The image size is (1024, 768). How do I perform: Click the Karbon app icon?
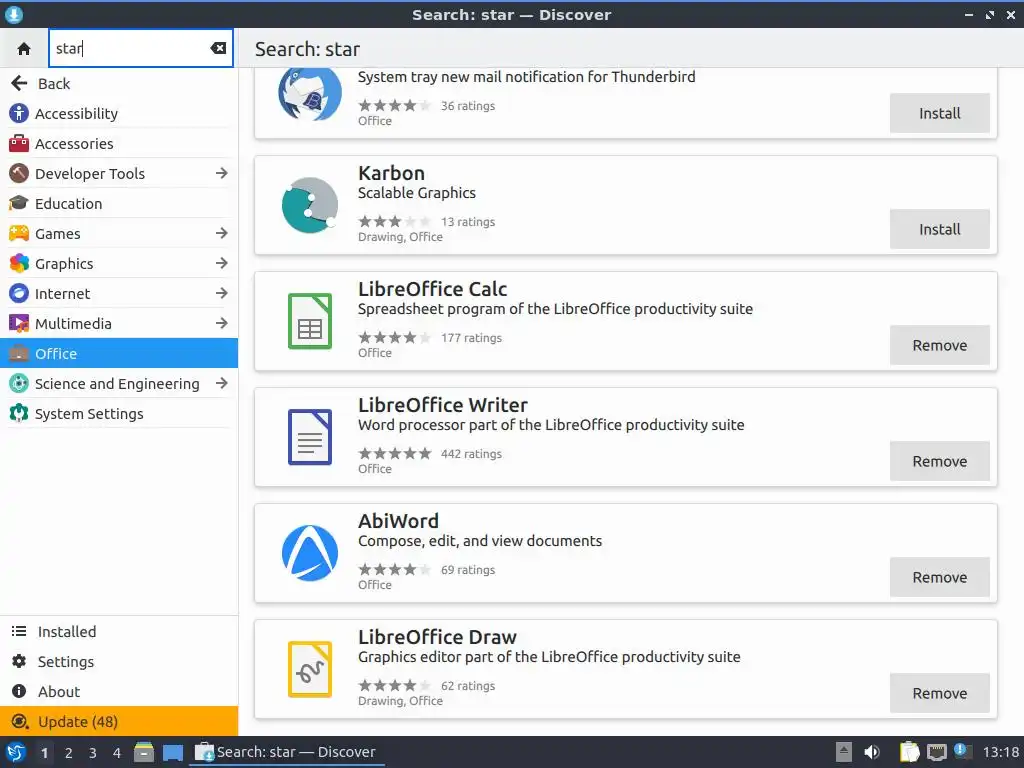click(x=310, y=205)
